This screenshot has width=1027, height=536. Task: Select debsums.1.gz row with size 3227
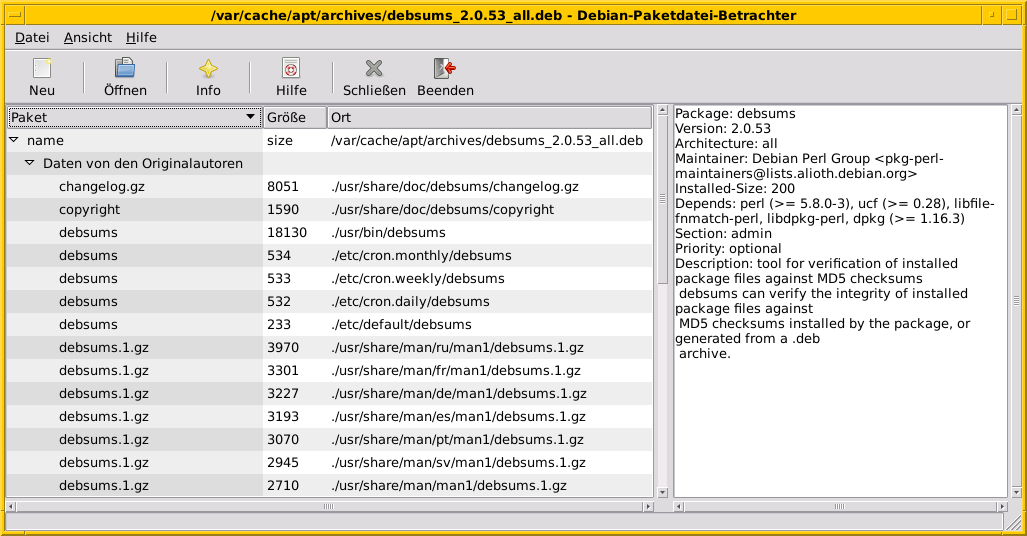click(329, 393)
